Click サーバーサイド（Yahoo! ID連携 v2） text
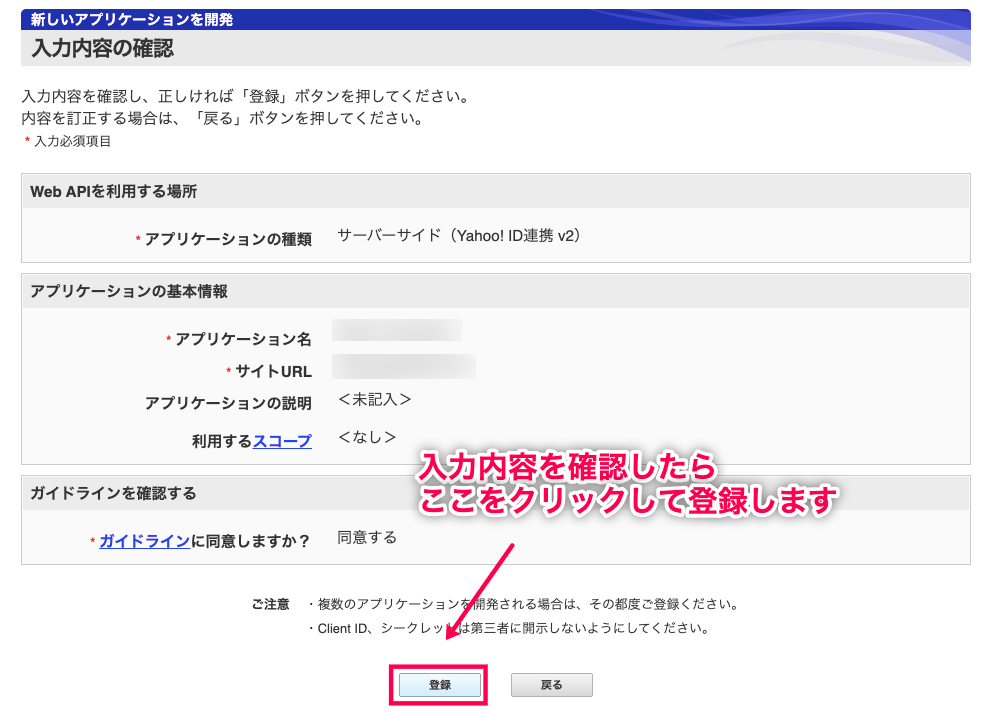 click(459, 235)
